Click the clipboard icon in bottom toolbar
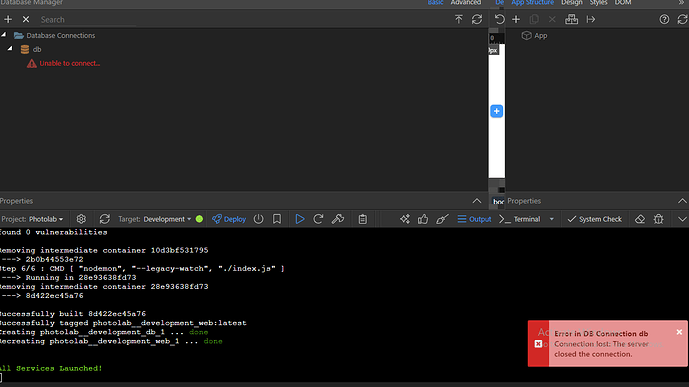Viewport: 689px width, 387px height. click(x=363, y=219)
